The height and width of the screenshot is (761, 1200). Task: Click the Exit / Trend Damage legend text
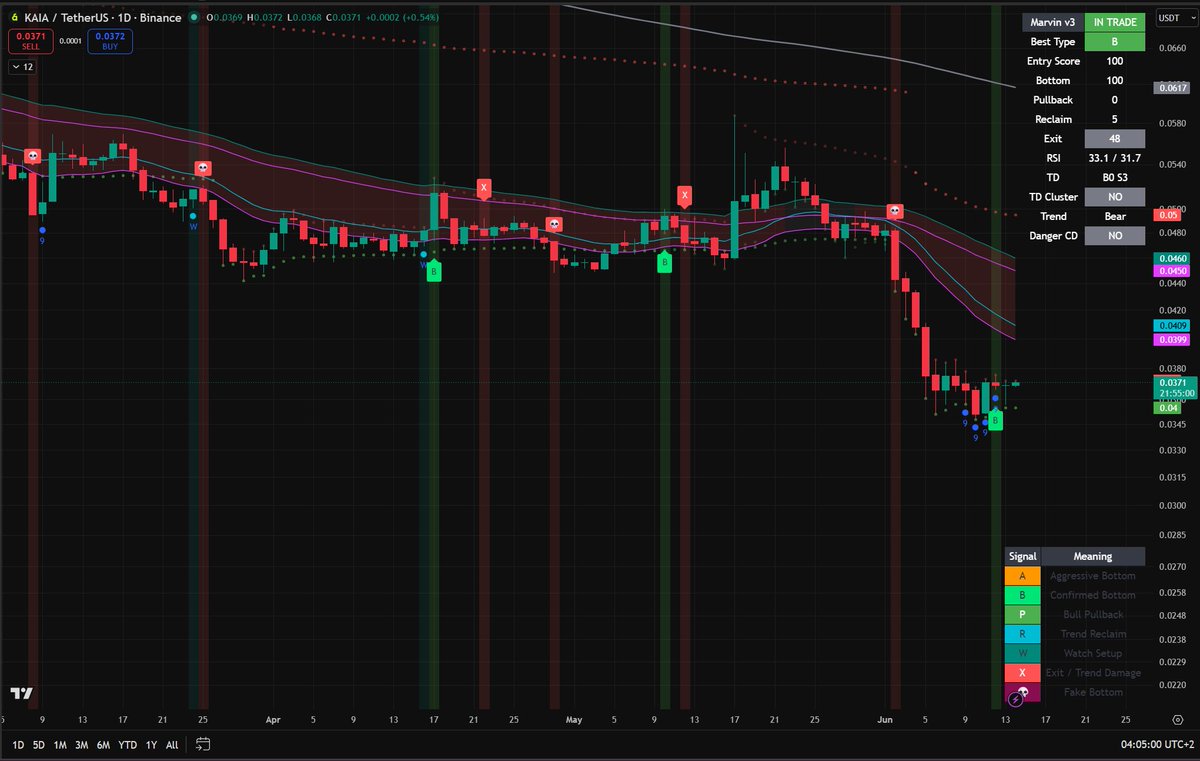tap(1093, 673)
